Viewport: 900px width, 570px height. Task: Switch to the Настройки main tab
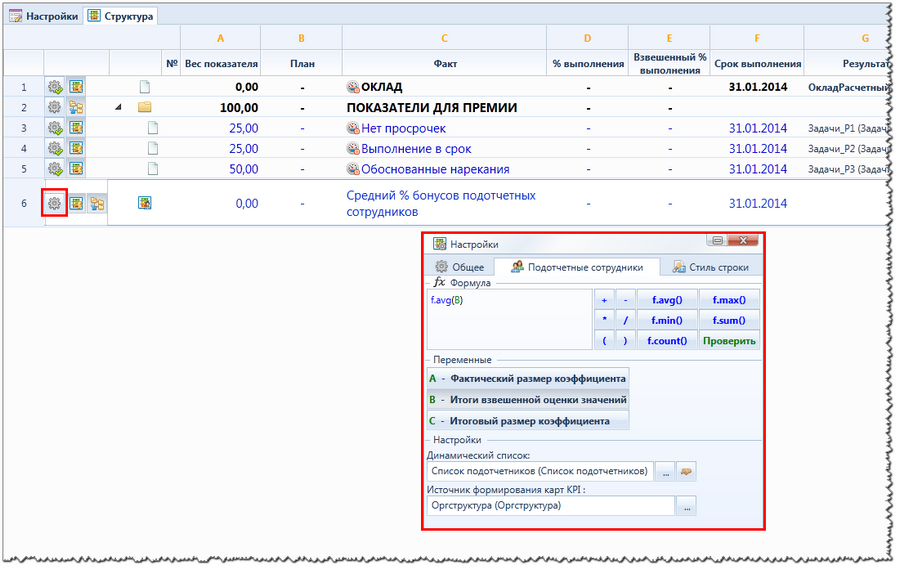[x=44, y=16]
